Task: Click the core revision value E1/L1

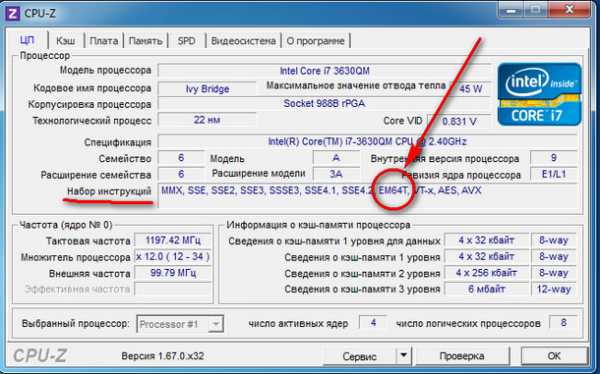Action: click(554, 174)
